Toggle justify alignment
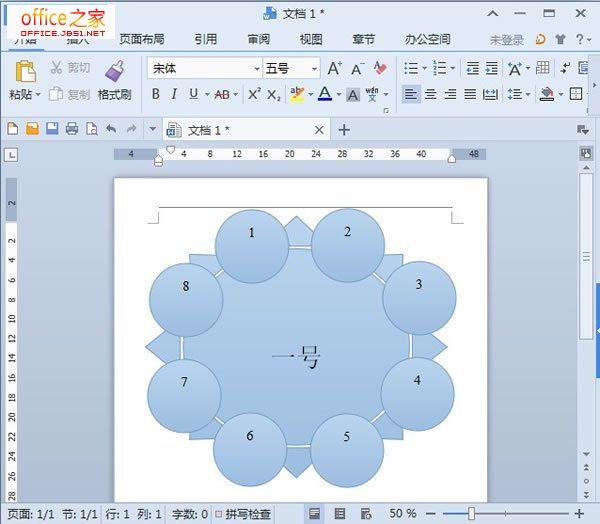The image size is (600, 524). (470, 94)
